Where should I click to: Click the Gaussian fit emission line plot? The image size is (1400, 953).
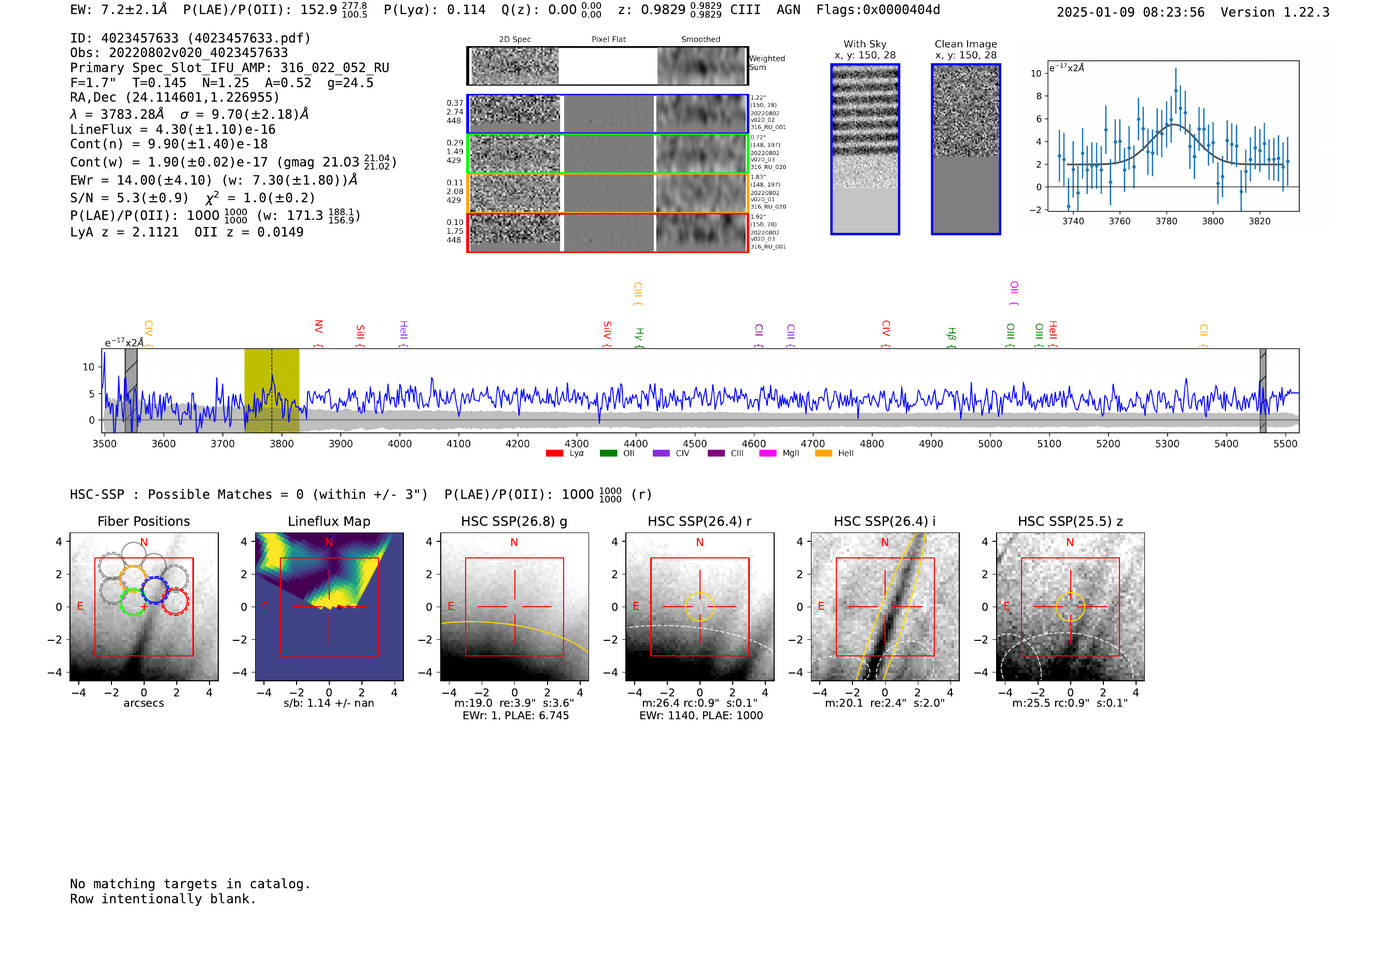[x=1173, y=136]
